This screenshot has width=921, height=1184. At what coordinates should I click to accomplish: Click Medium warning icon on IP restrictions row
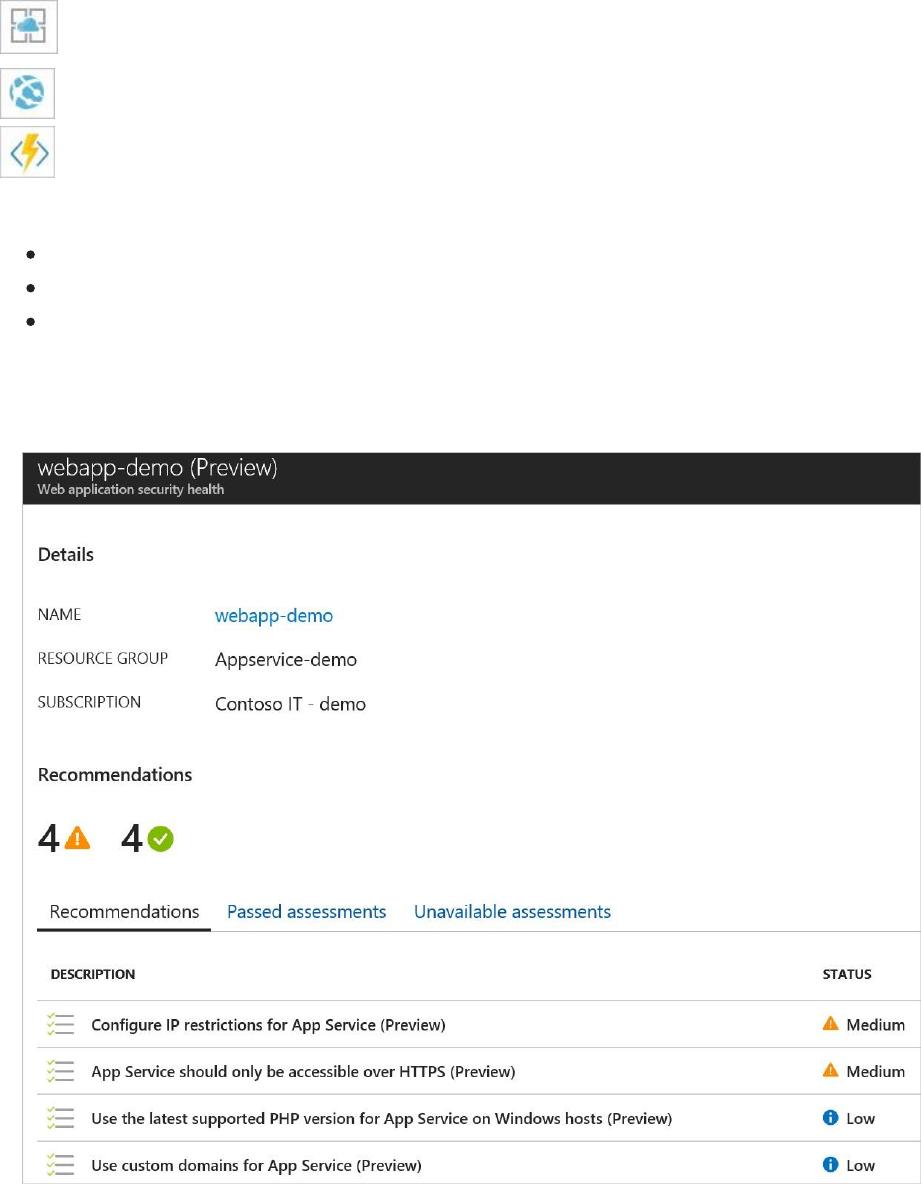[x=830, y=1024]
